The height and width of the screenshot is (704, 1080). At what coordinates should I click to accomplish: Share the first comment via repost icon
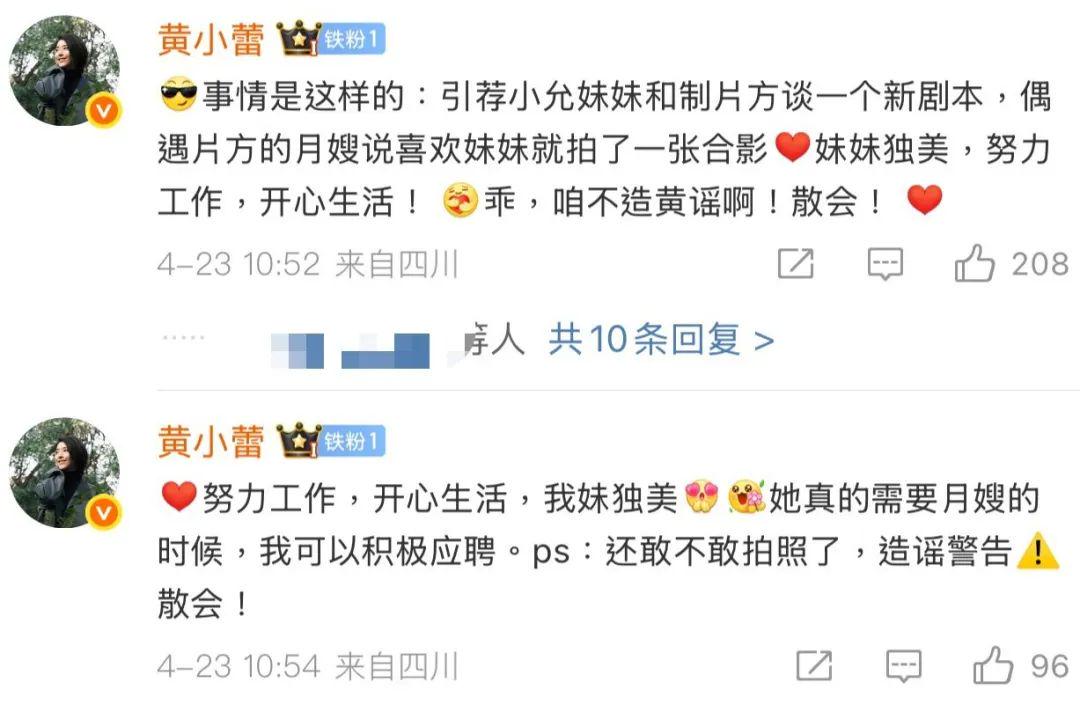click(796, 263)
